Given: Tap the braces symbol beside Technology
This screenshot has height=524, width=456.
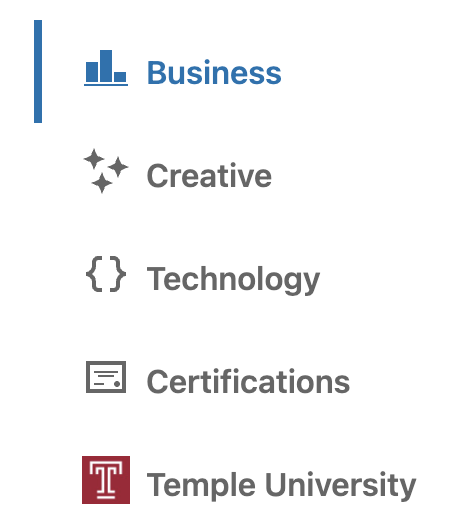Looking at the screenshot, I should [106, 274].
